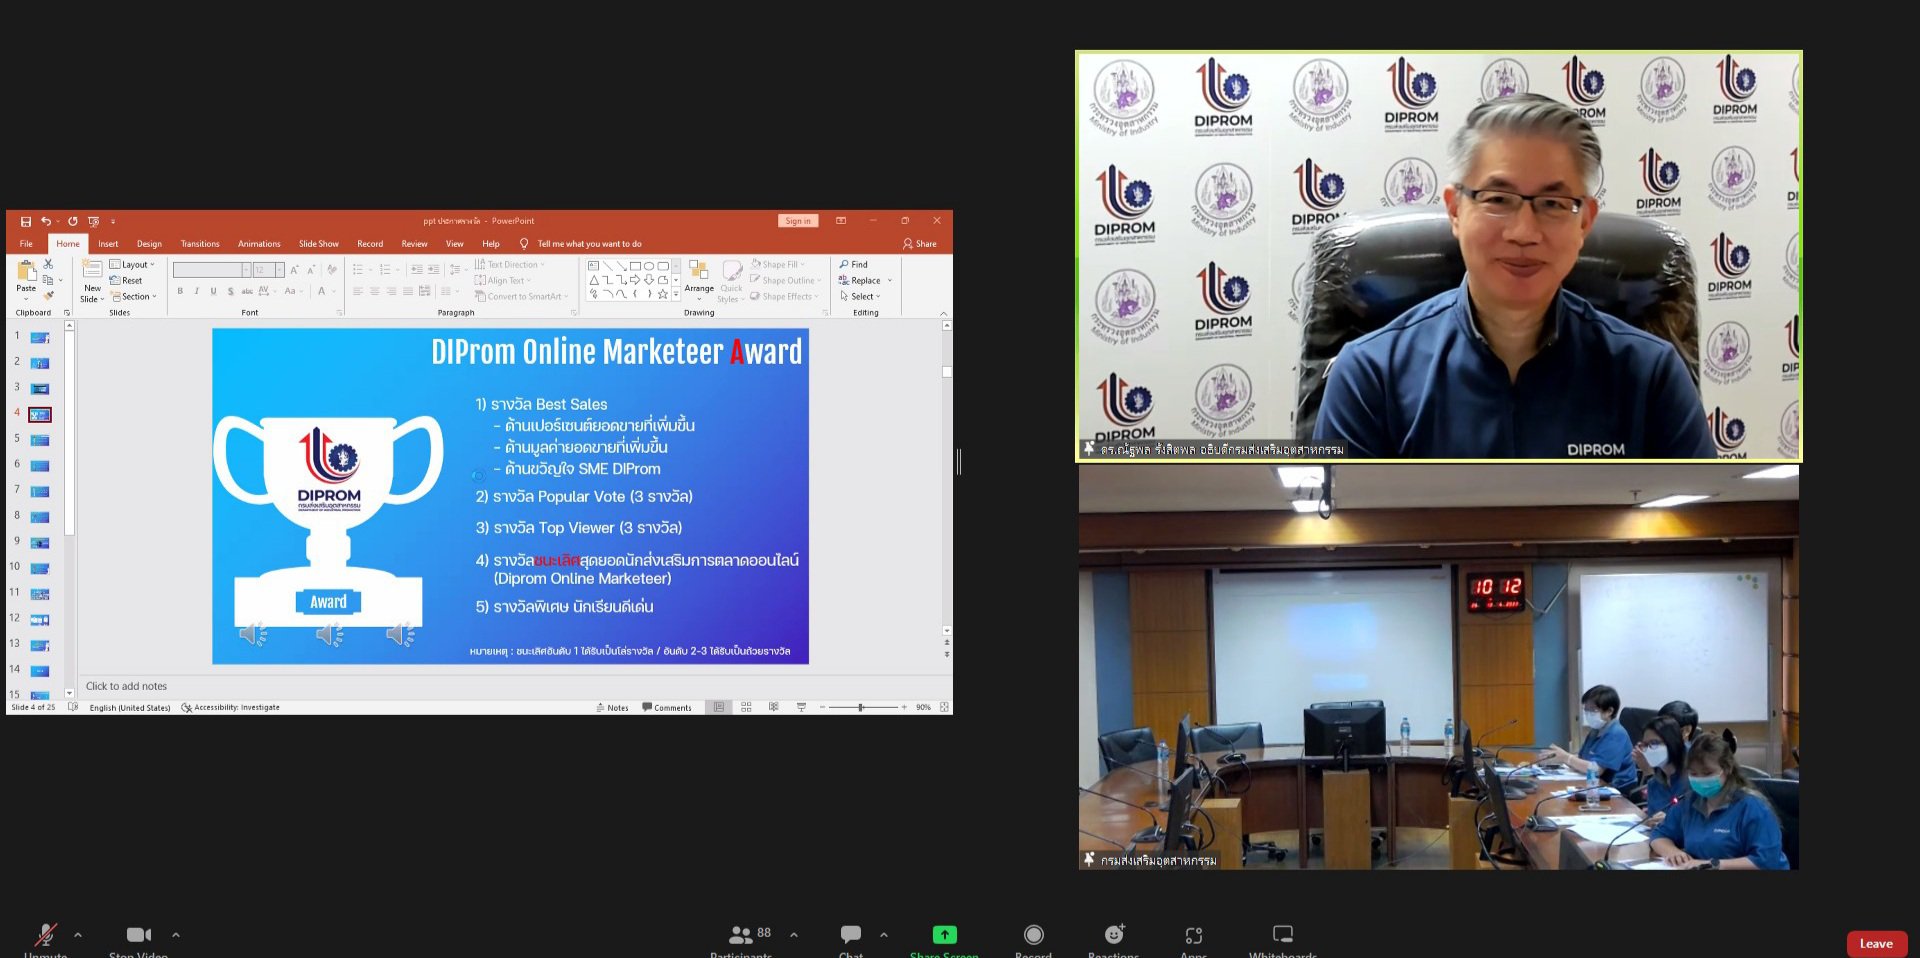This screenshot has width=1920, height=958.
Task: Click the Redo/Repeat icon in the title bar
Action: tap(73, 221)
